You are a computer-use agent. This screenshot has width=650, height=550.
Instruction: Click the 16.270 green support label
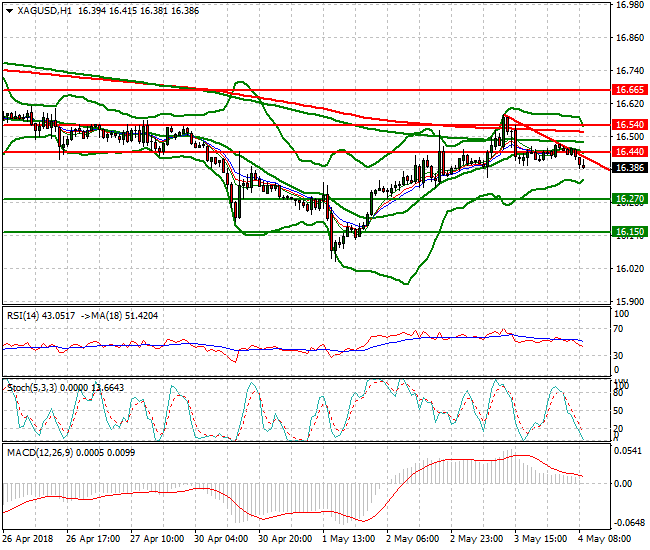click(x=629, y=199)
